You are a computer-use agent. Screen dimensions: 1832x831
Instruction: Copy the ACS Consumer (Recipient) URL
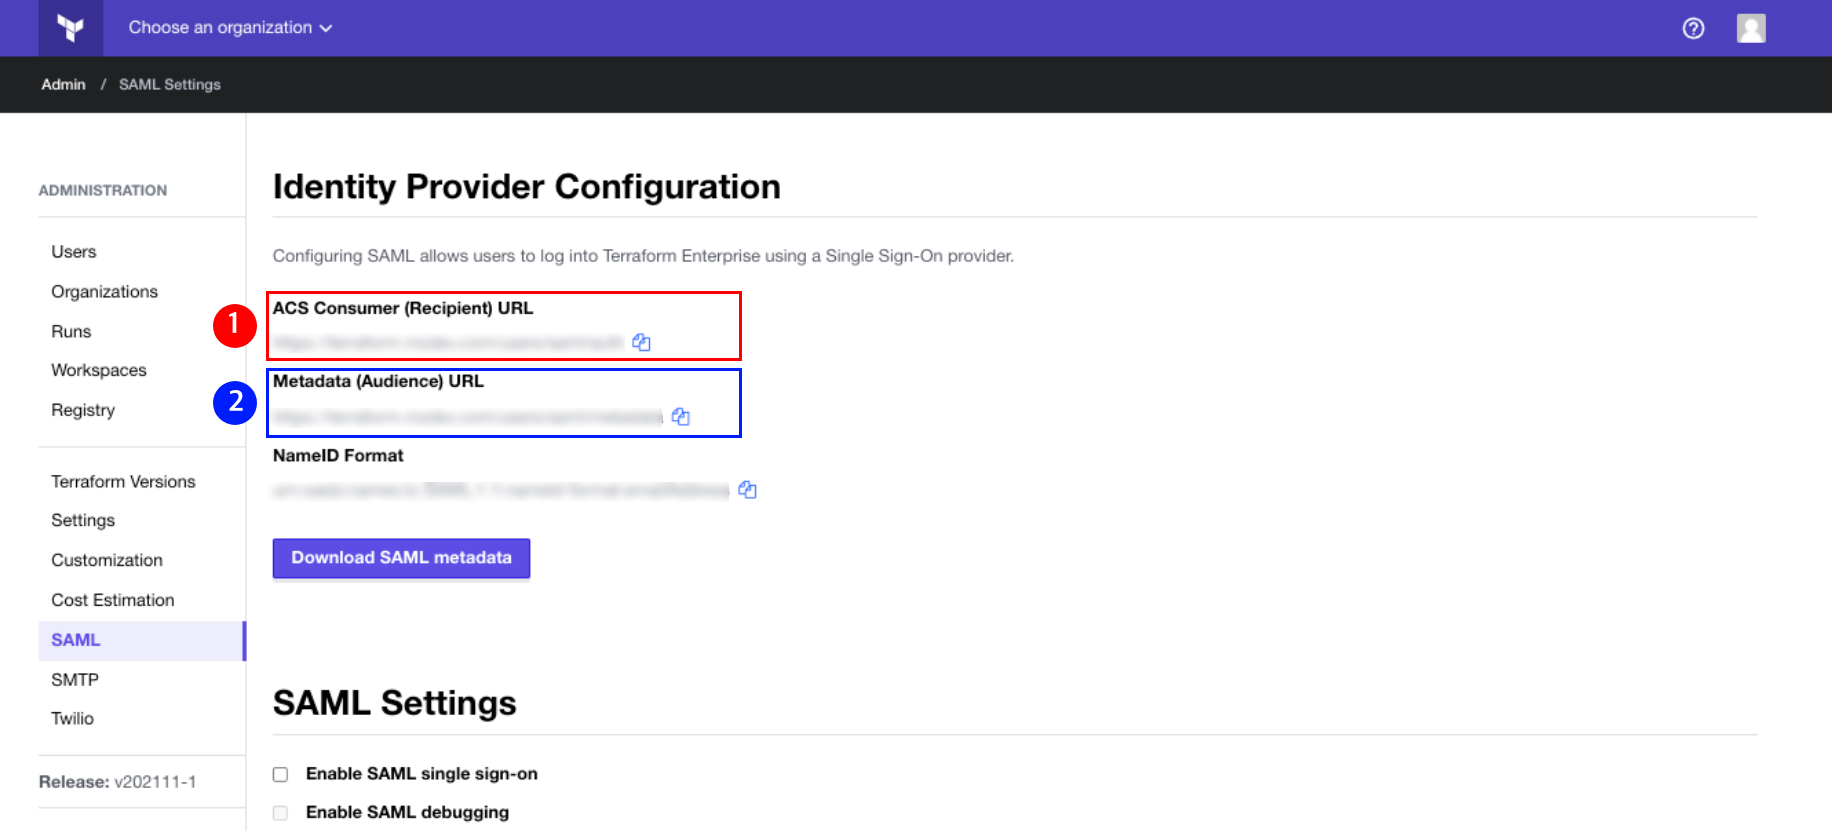641,343
